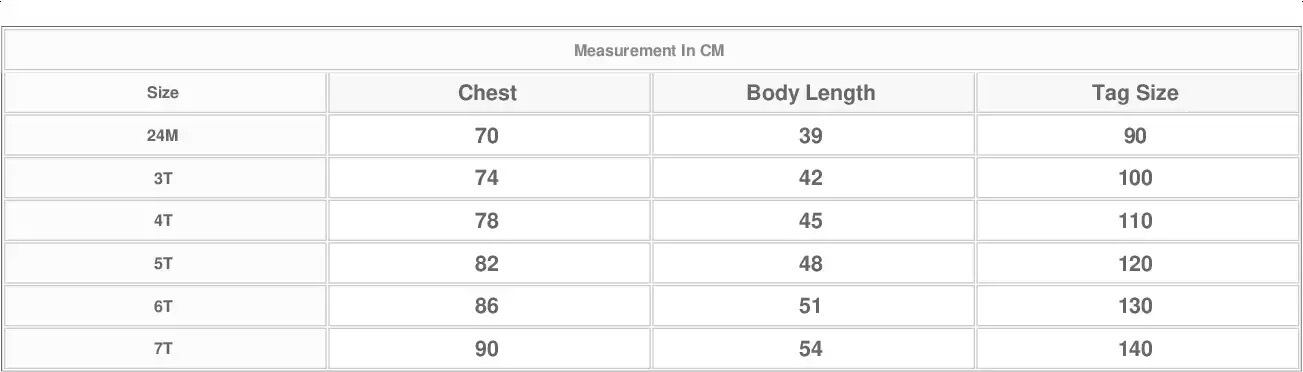The width and height of the screenshot is (1303, 372).
Task: Click the Chest column header
Action: (487, 93)
